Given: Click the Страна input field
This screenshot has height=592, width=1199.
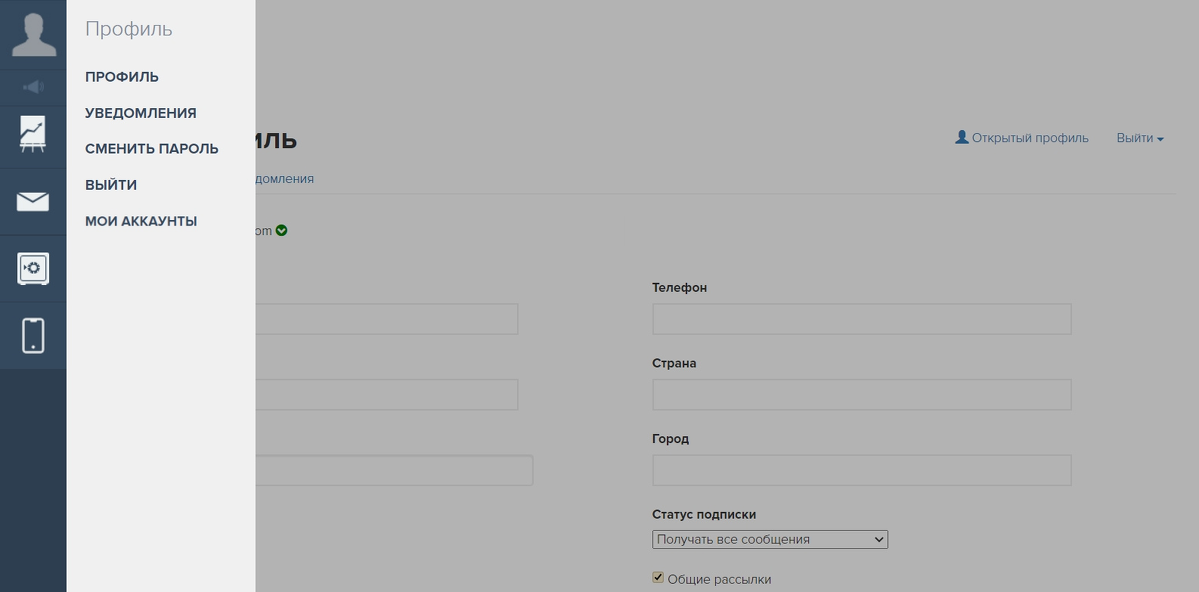Looking at the screenshot, I should tap(862, 395).
